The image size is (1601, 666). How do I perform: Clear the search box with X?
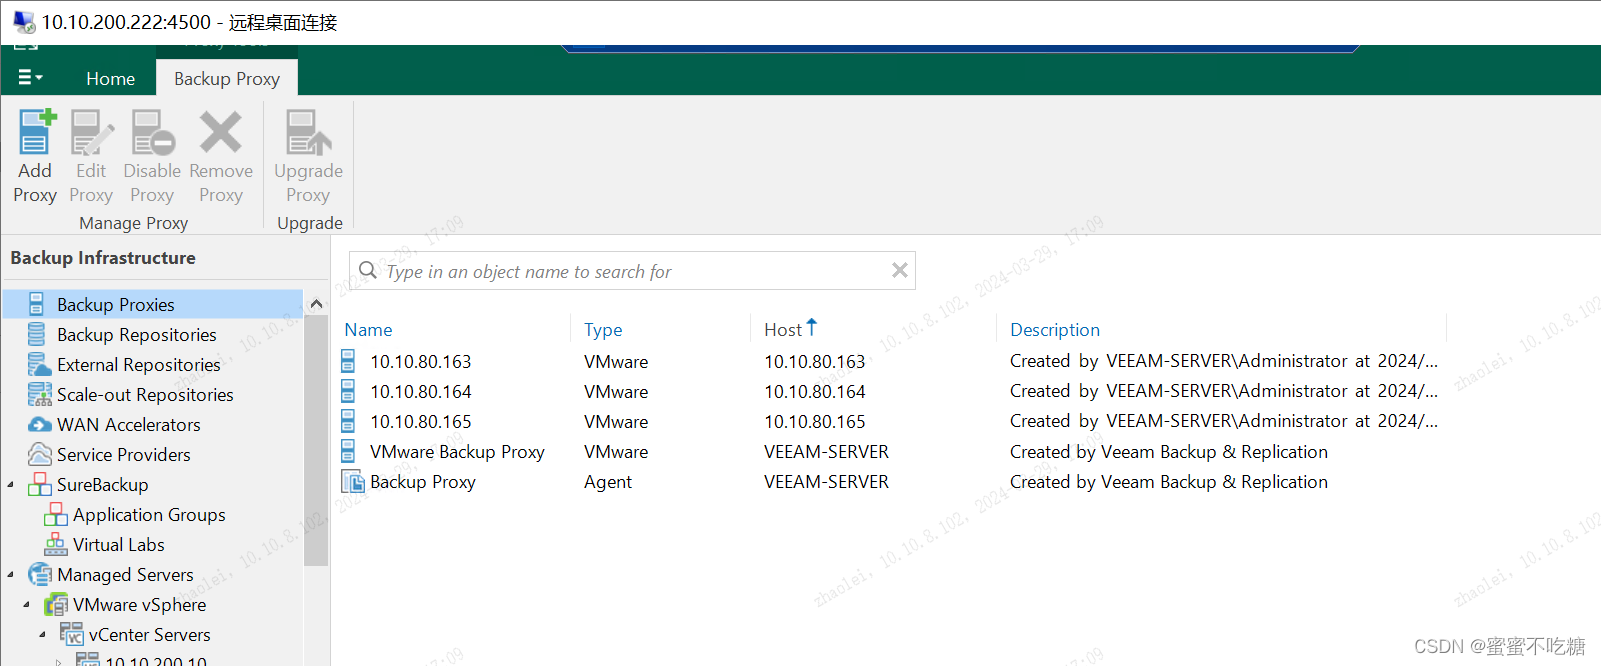pos(900,270)
